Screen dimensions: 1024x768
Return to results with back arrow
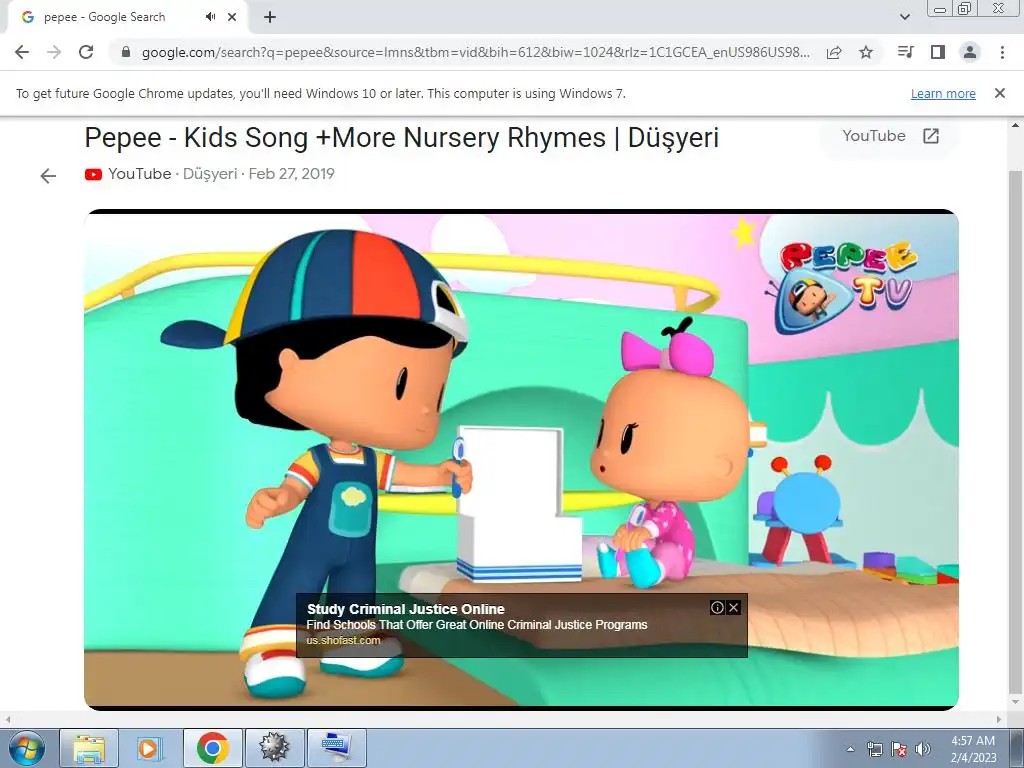click(48, 176)
